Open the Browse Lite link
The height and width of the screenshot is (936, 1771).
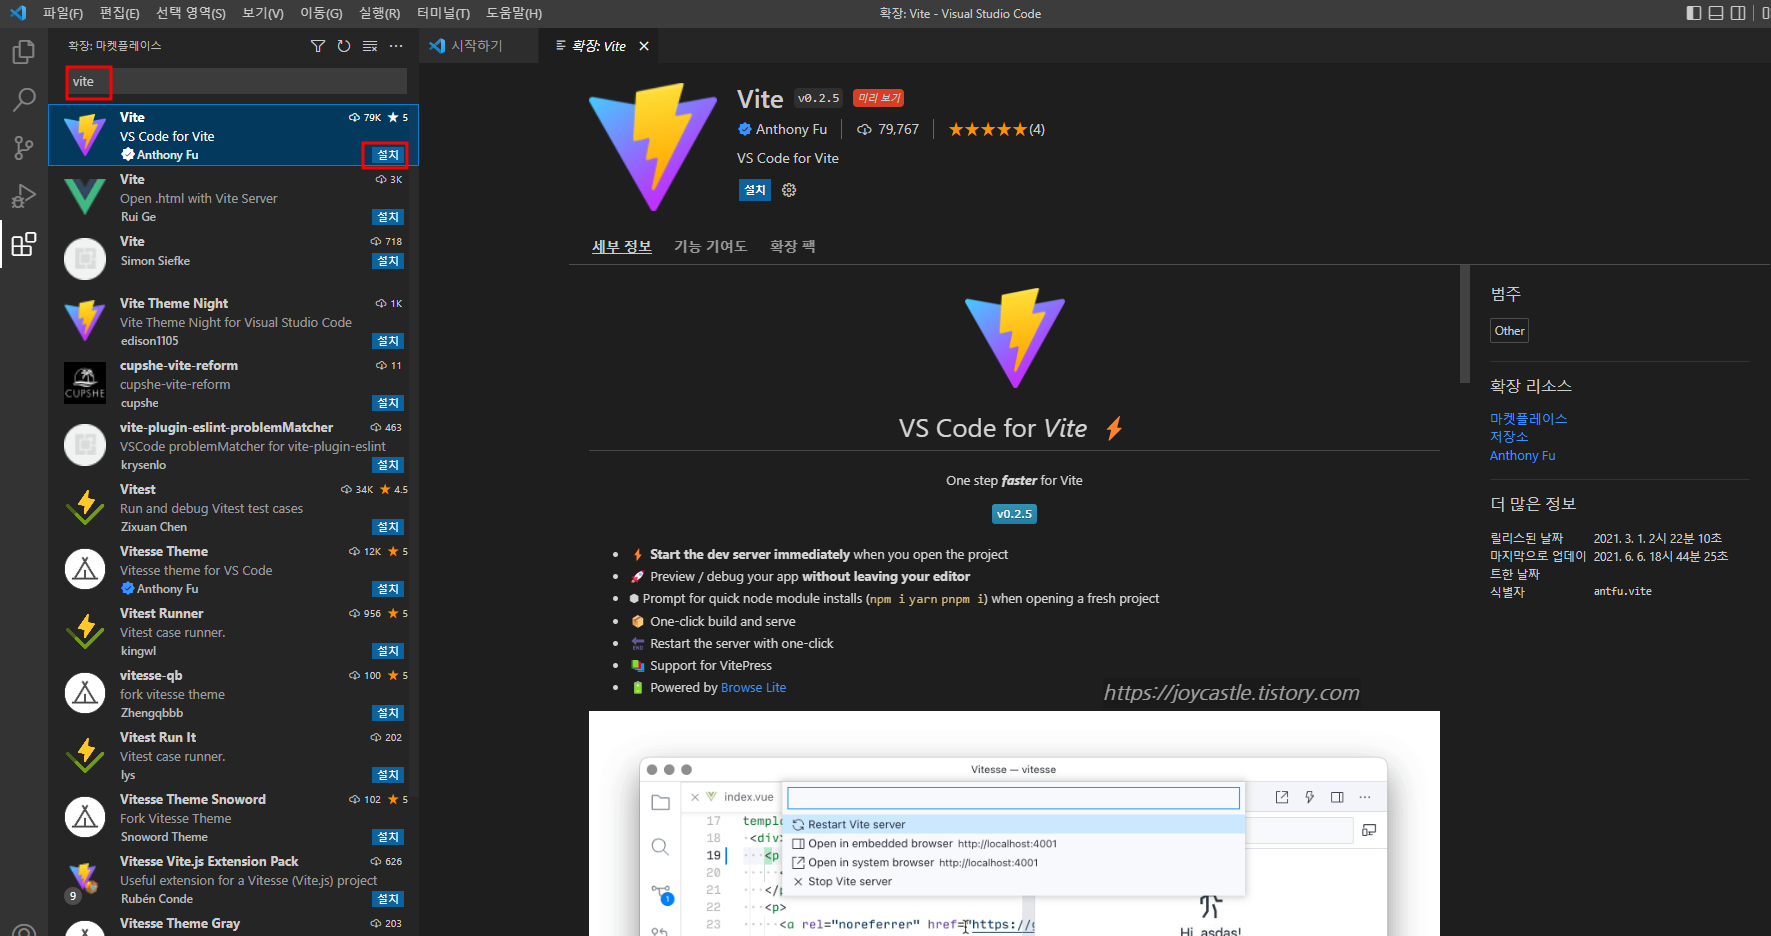click(753, 688)
